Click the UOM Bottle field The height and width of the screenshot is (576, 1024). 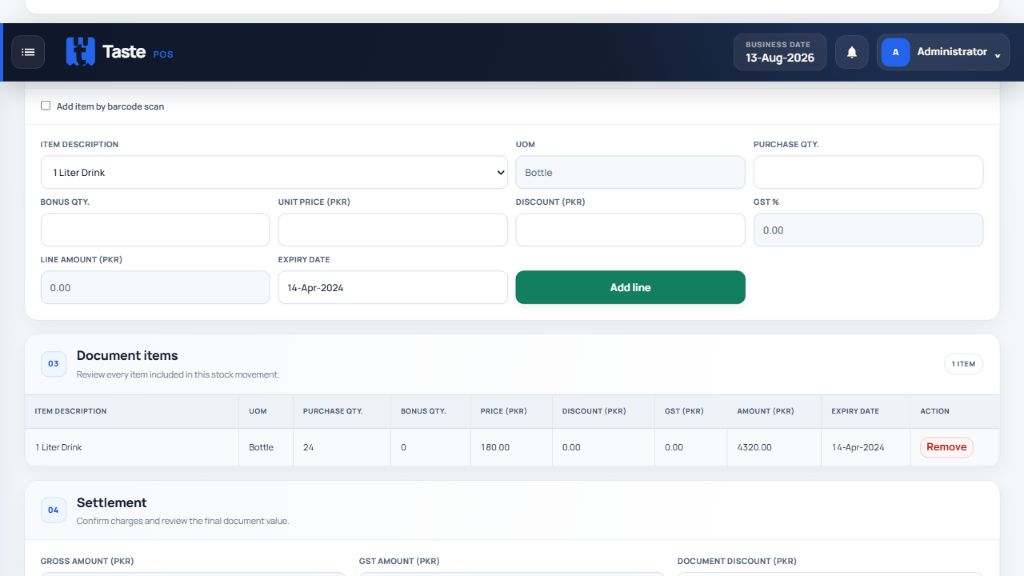coord(630,172)
